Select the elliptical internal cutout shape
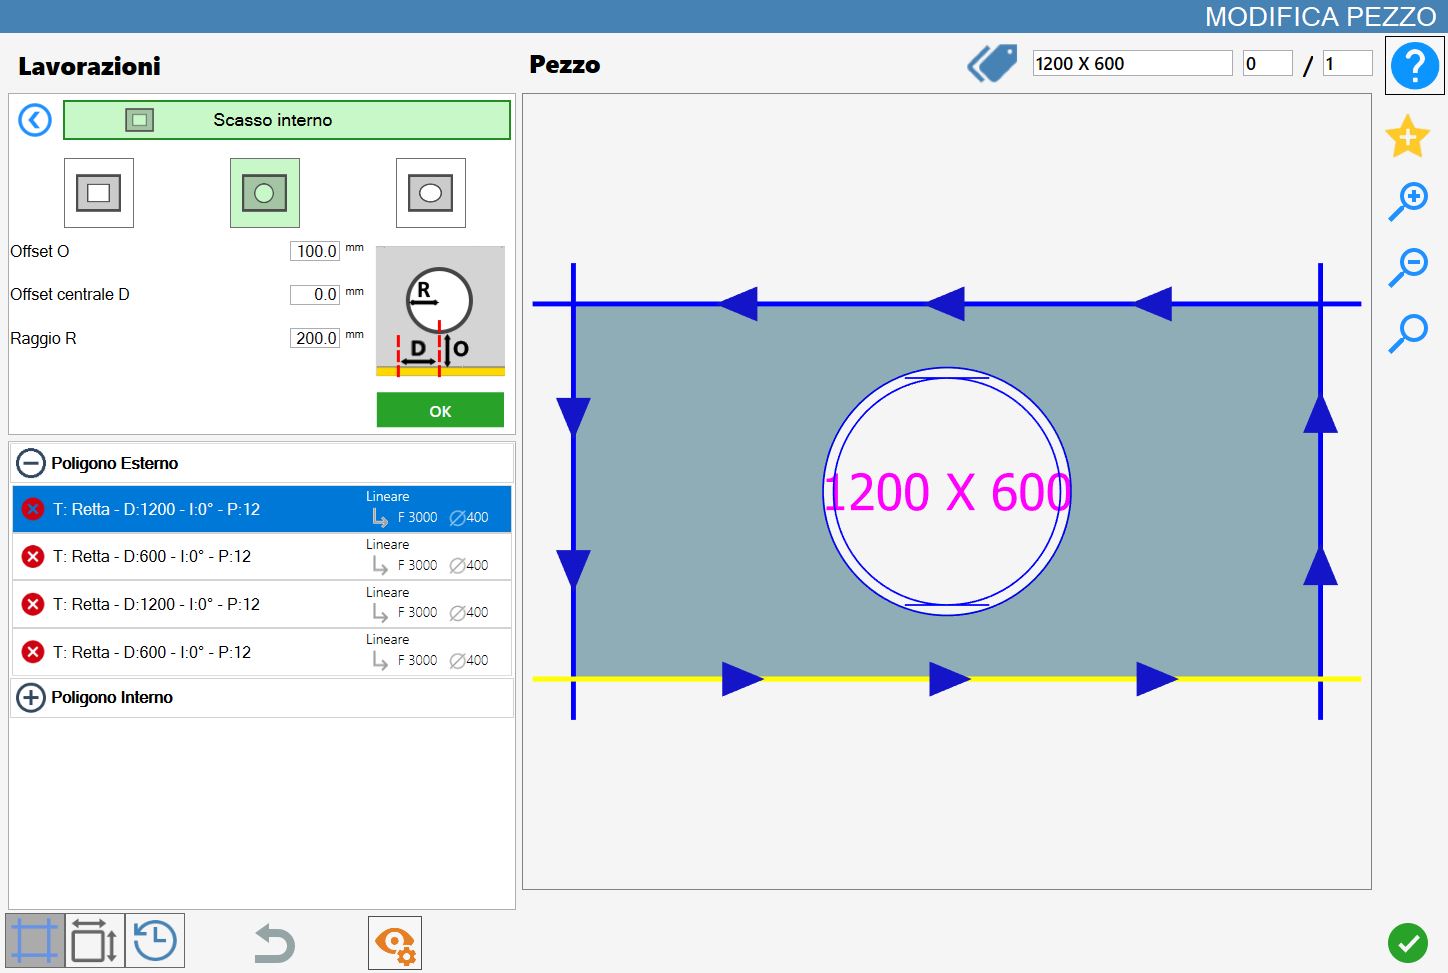1448x973 pixels. click(x=431, y=193)
